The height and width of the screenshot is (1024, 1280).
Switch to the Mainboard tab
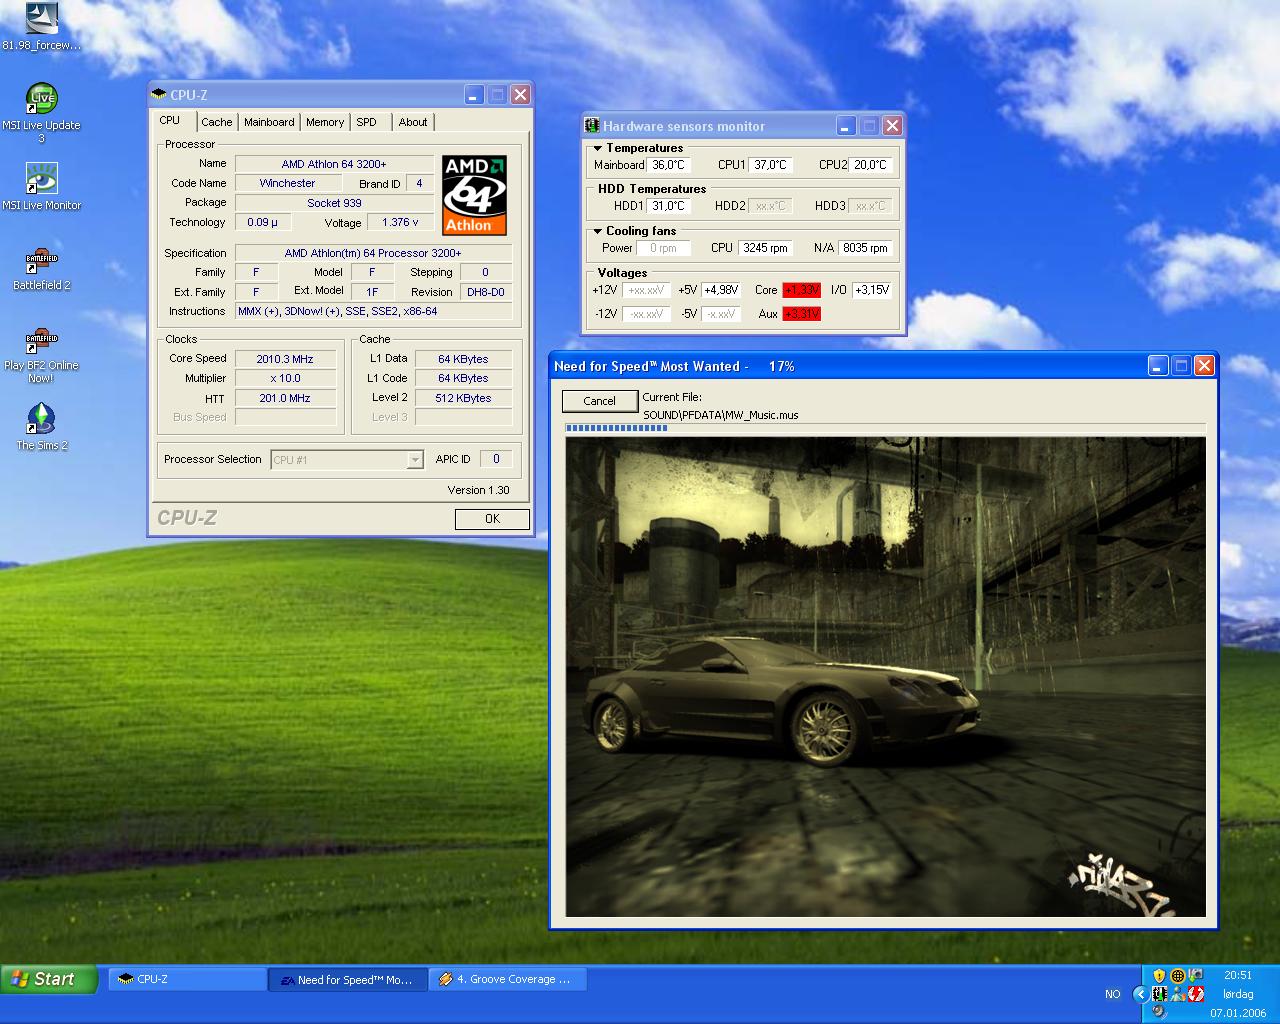269,122
